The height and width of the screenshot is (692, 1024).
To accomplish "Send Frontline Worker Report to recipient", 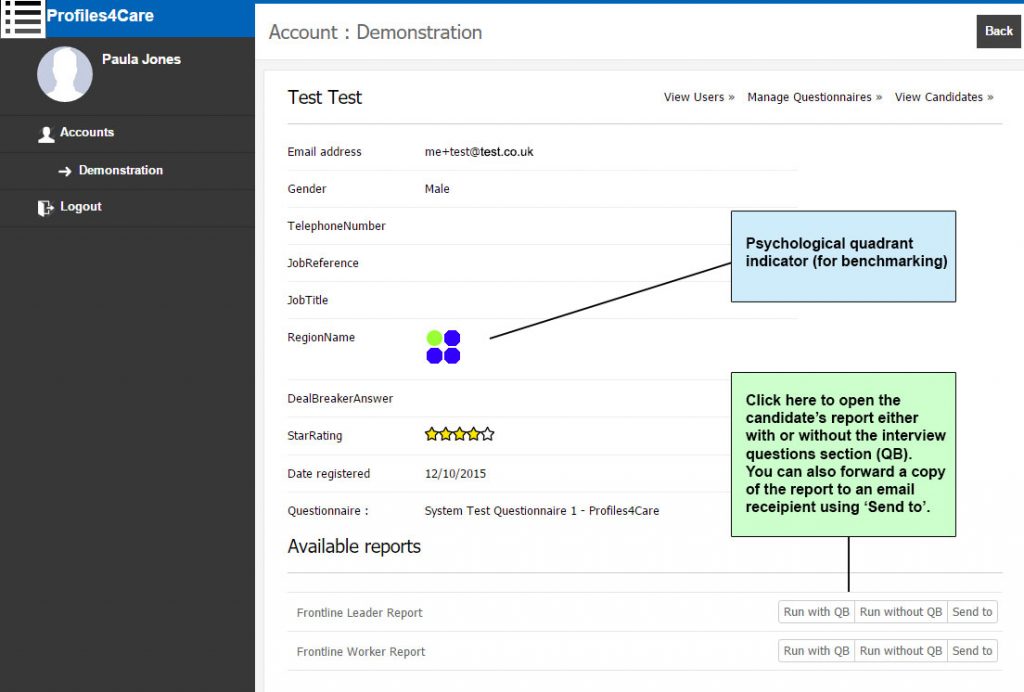I will click(972, 651).
